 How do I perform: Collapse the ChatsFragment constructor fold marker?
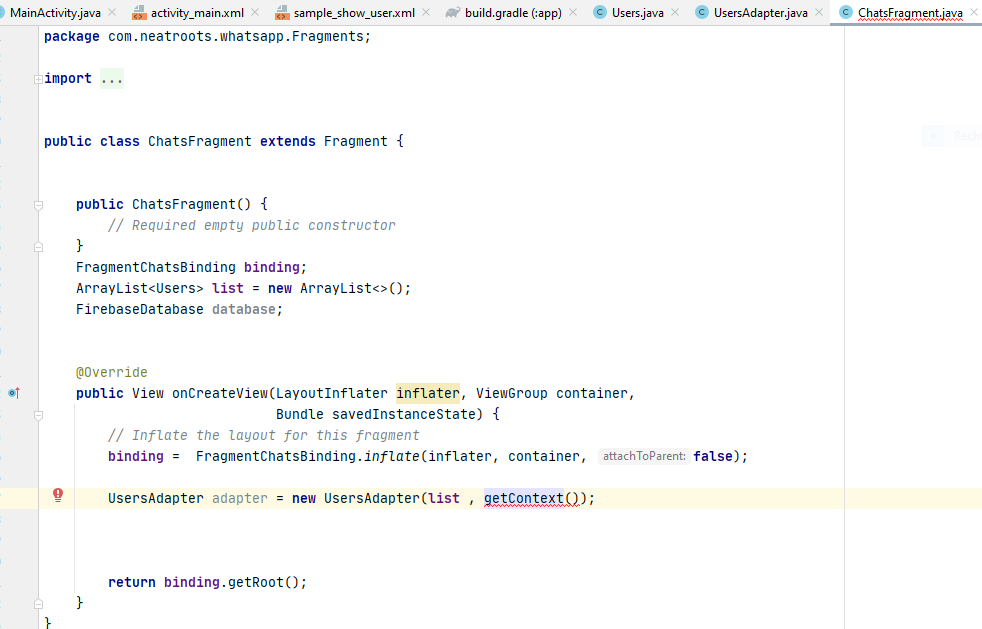click(38, 205)
